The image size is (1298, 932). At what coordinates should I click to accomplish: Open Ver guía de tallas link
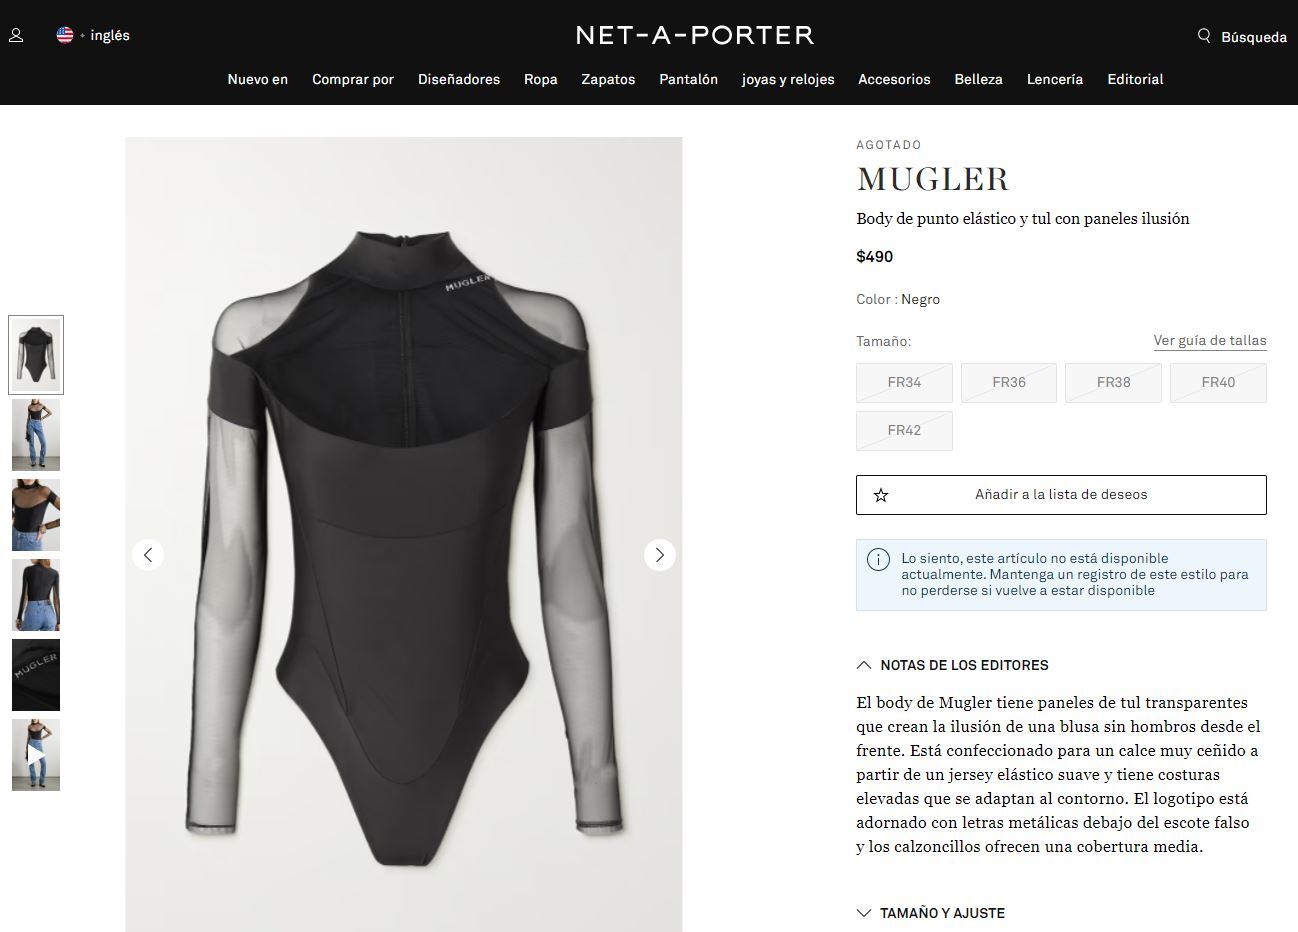[x=1210, y=340]
